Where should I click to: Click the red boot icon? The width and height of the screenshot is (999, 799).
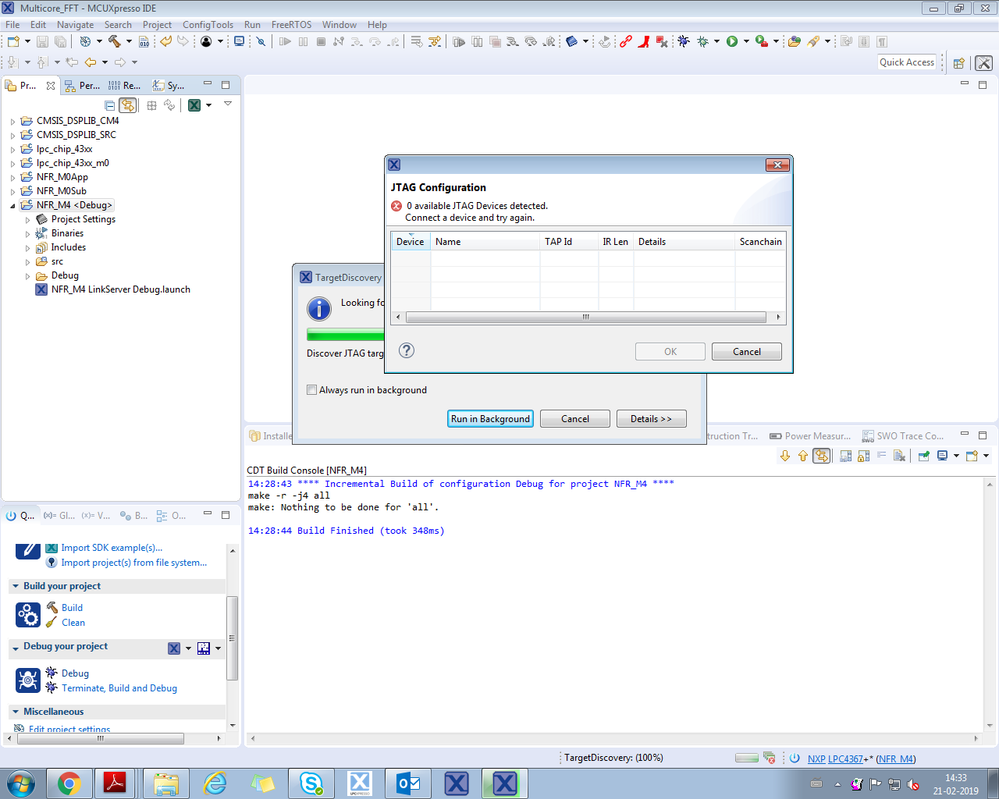tap(643, 41)
